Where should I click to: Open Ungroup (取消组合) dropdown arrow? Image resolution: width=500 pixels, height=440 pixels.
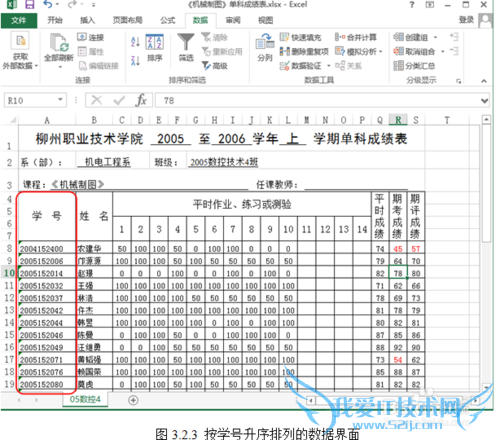click(x=442, y=52)
